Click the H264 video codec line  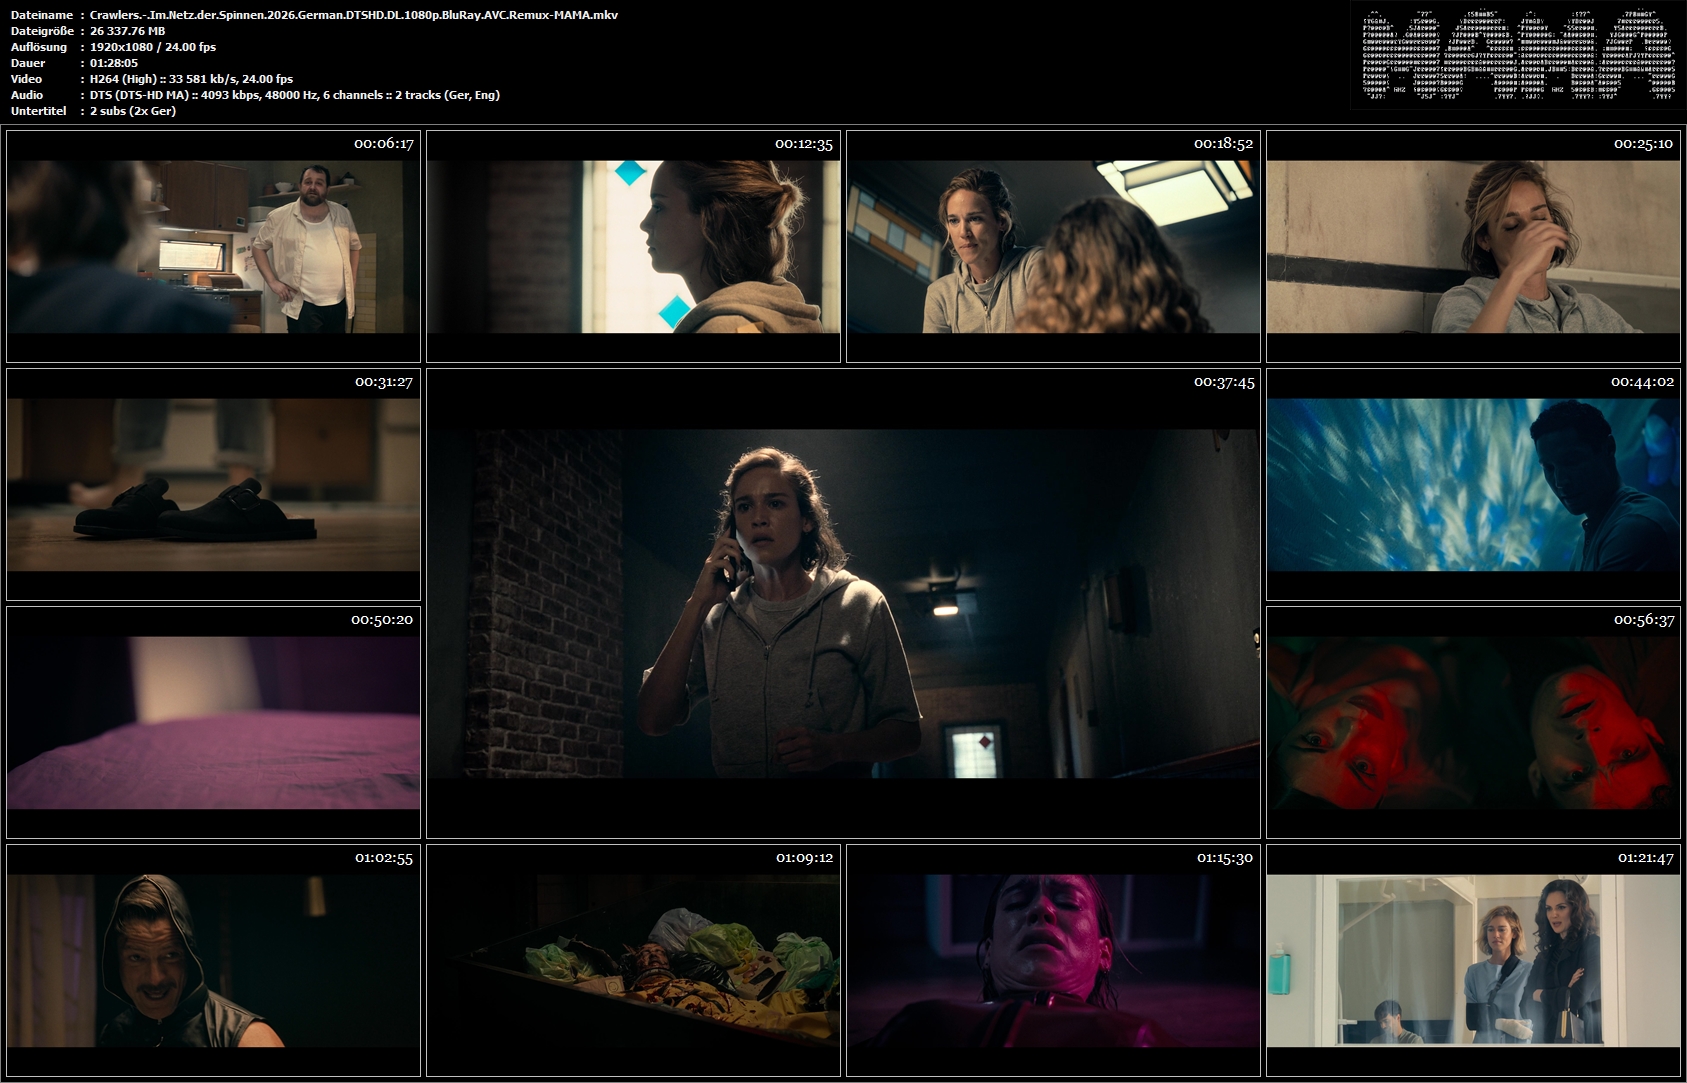coord(192,79)
